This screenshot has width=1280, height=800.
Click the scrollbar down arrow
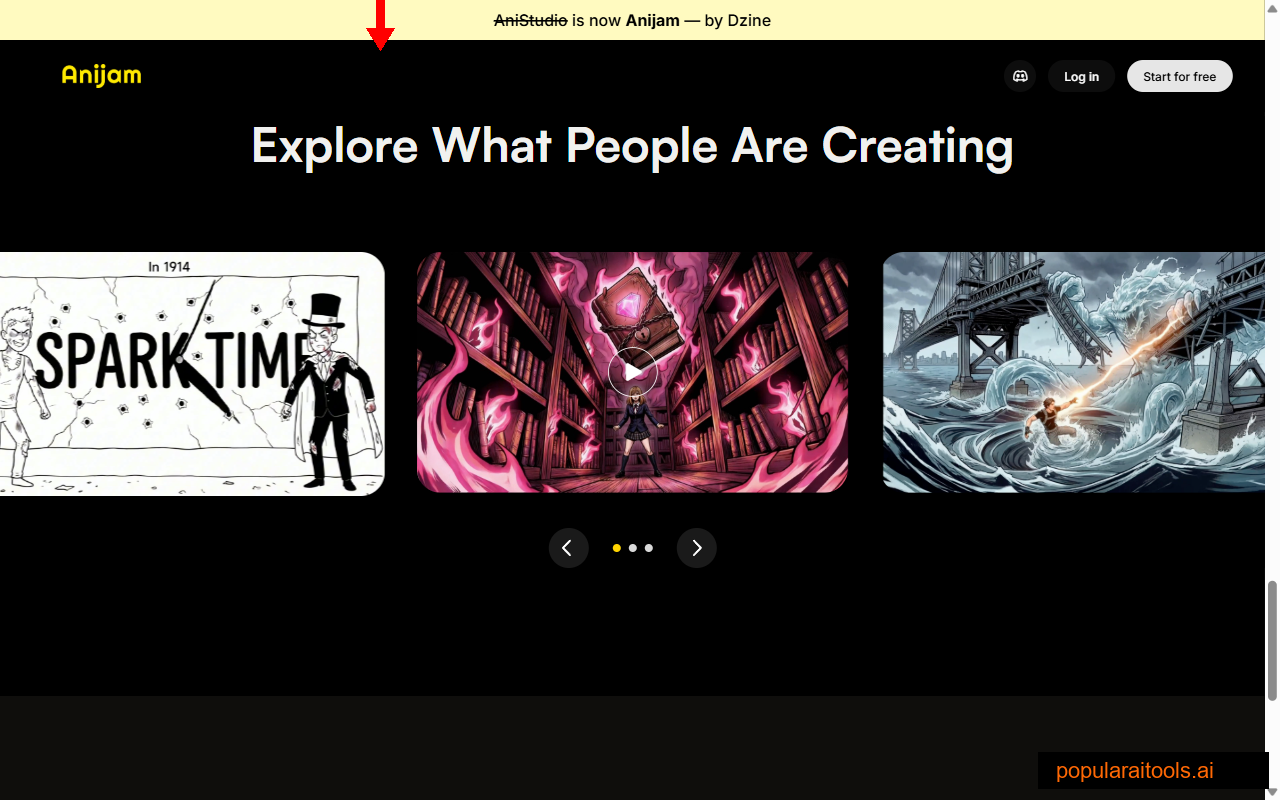tap(1272, 792)
